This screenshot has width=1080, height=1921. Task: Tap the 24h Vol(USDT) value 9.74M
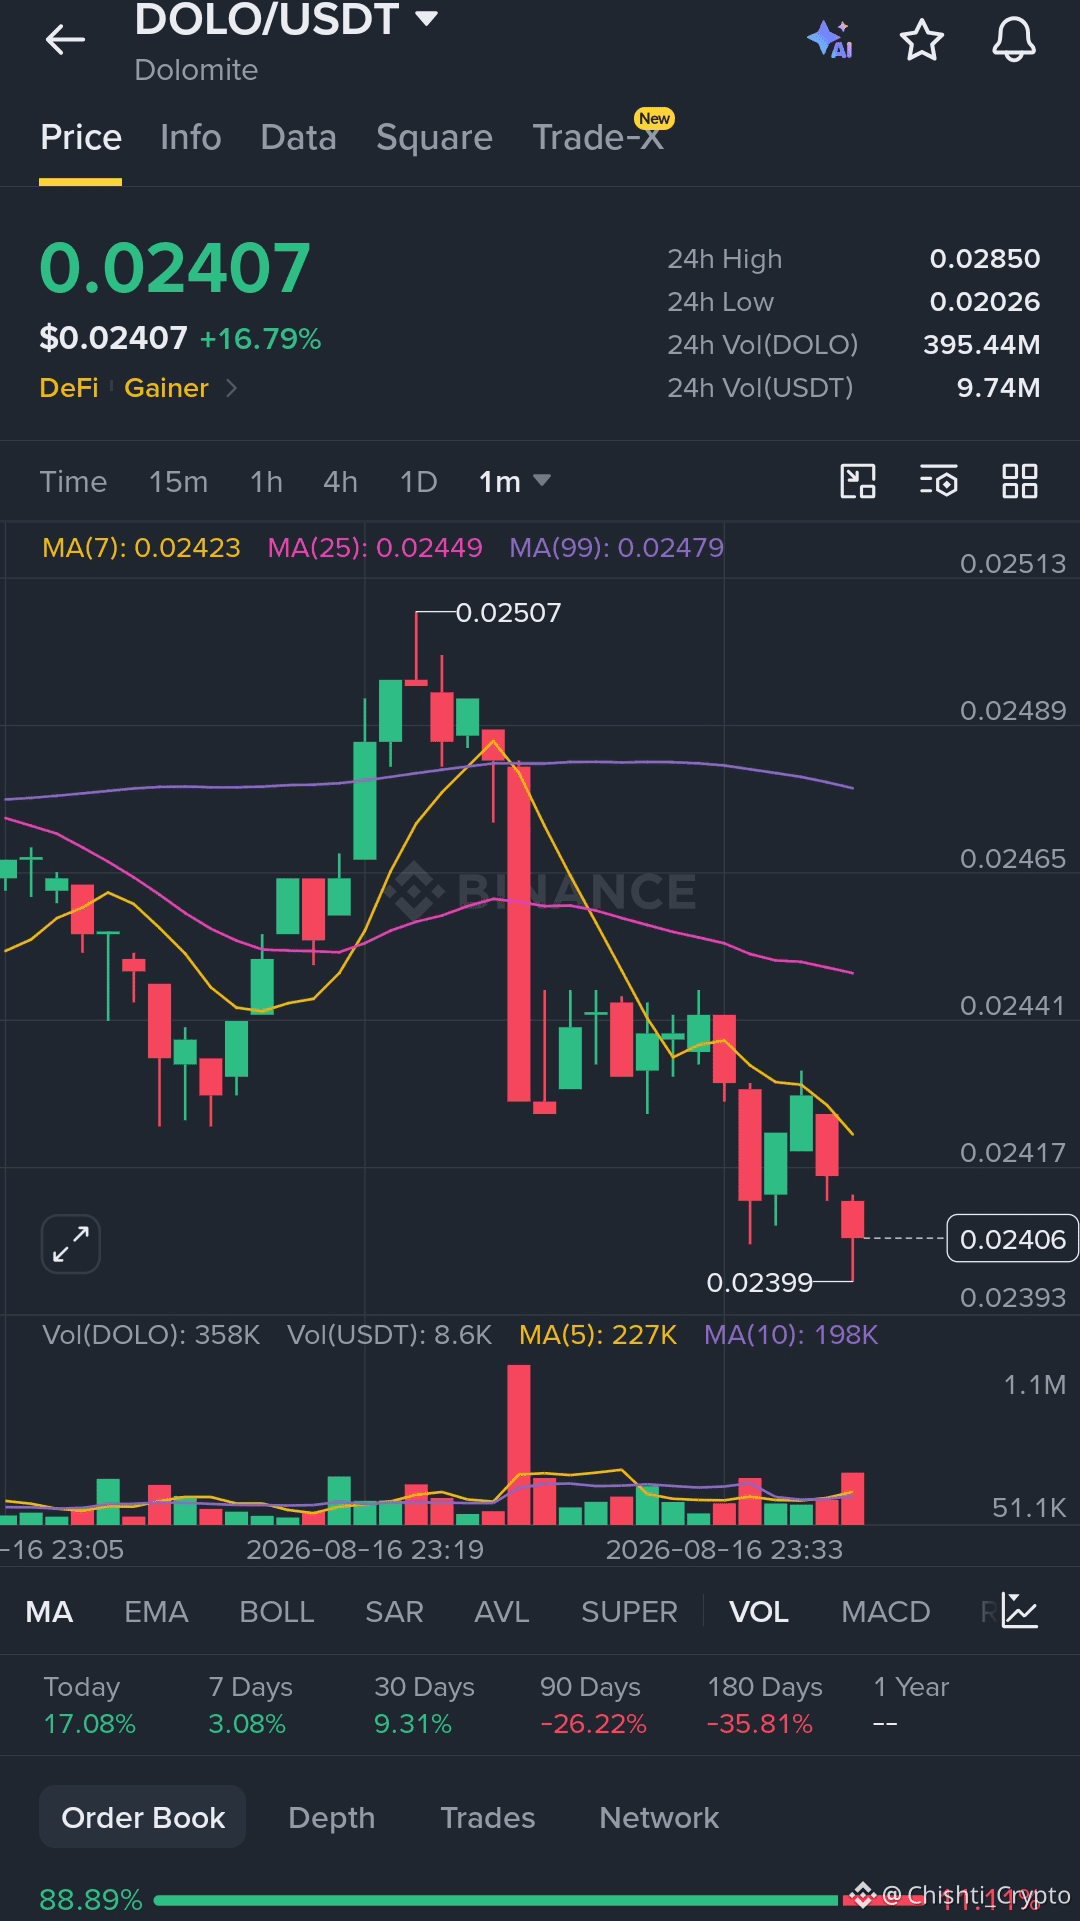[998, 387]
